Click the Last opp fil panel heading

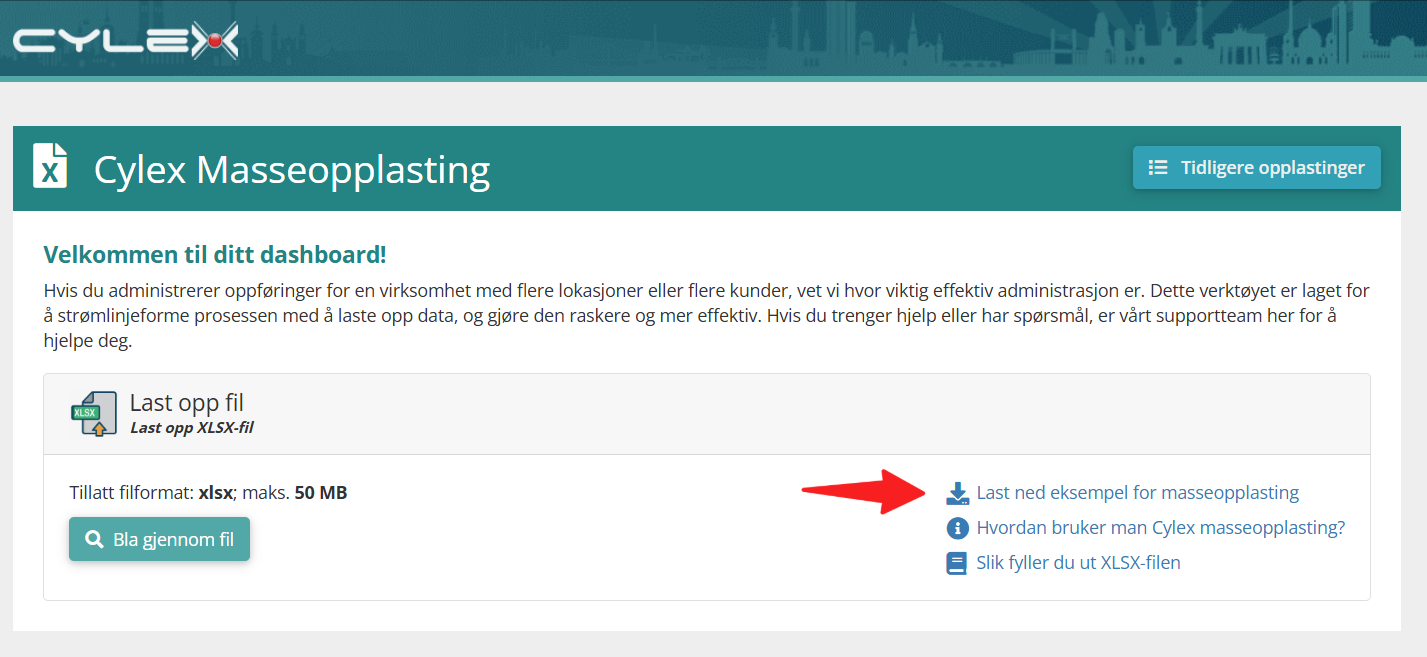(x=187, y=403)
